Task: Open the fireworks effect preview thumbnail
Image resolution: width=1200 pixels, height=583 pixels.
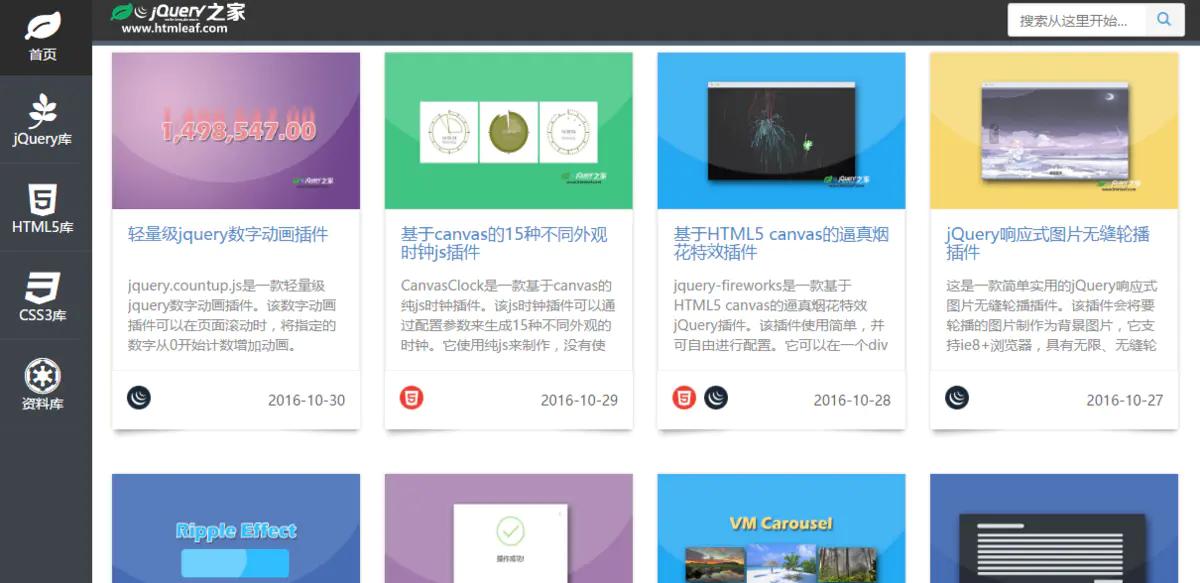Action: 781,131
